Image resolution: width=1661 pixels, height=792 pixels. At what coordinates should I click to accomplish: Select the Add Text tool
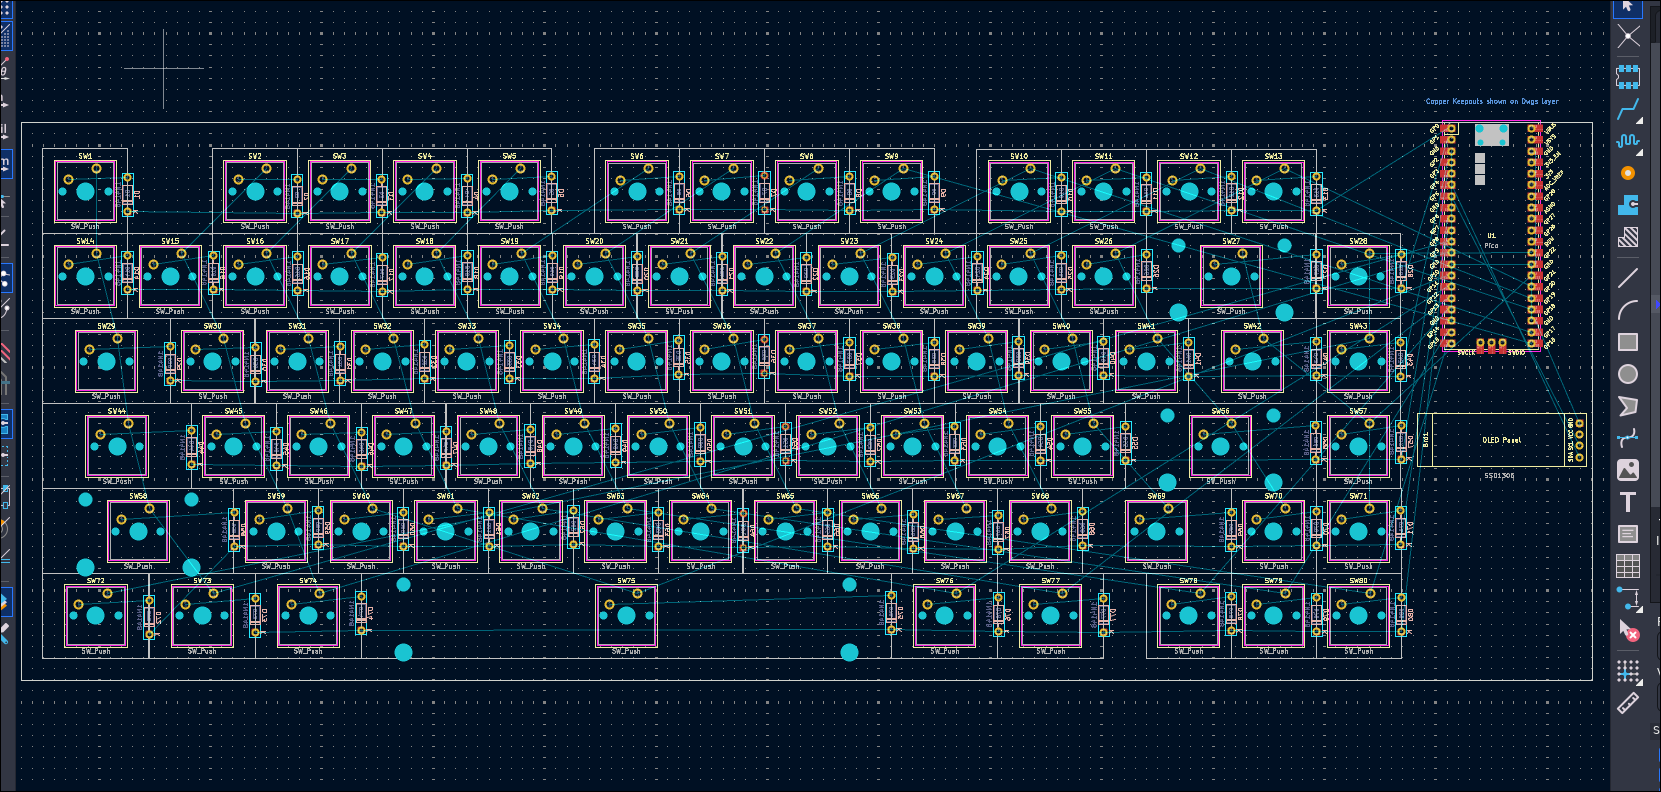(x=1628, y=502)
